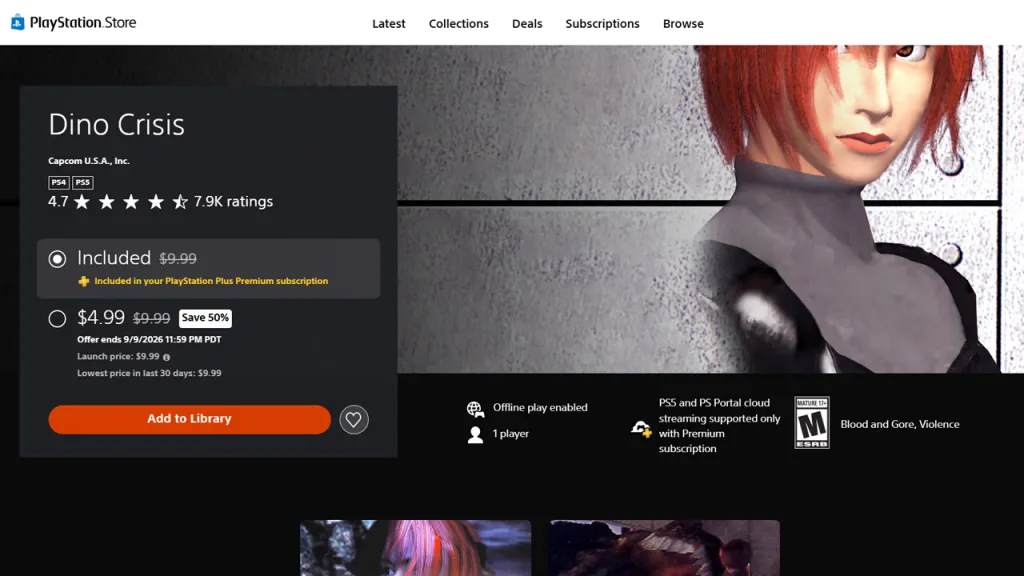Click the star rating icons
The height and width of the screenshot is (576, 1024).
(x=131, y=202)
